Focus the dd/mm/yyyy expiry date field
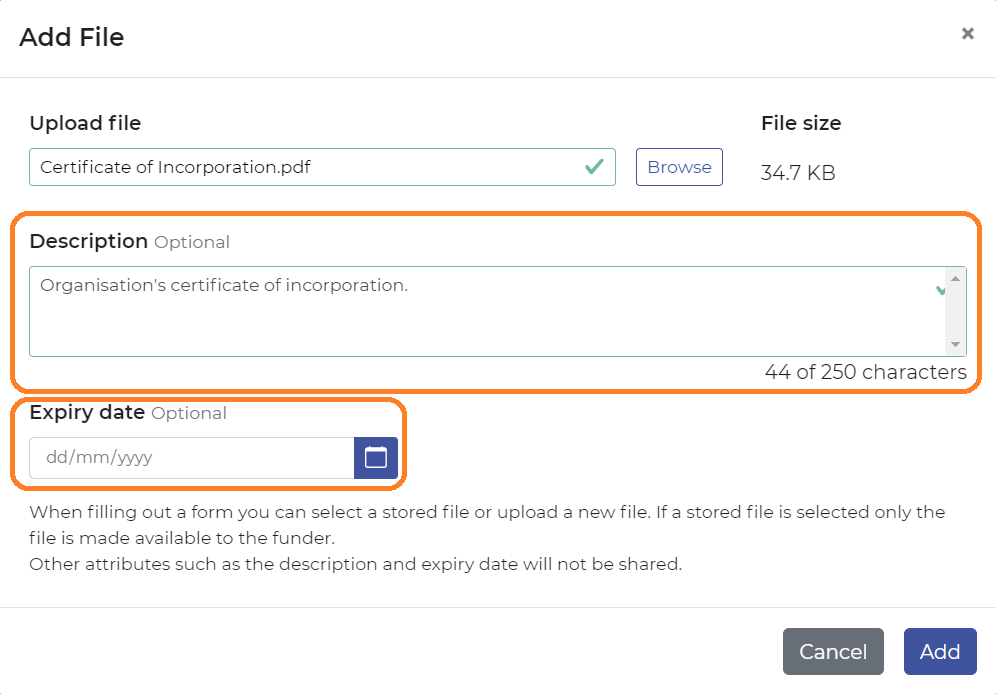 click(x=191, y=458)
